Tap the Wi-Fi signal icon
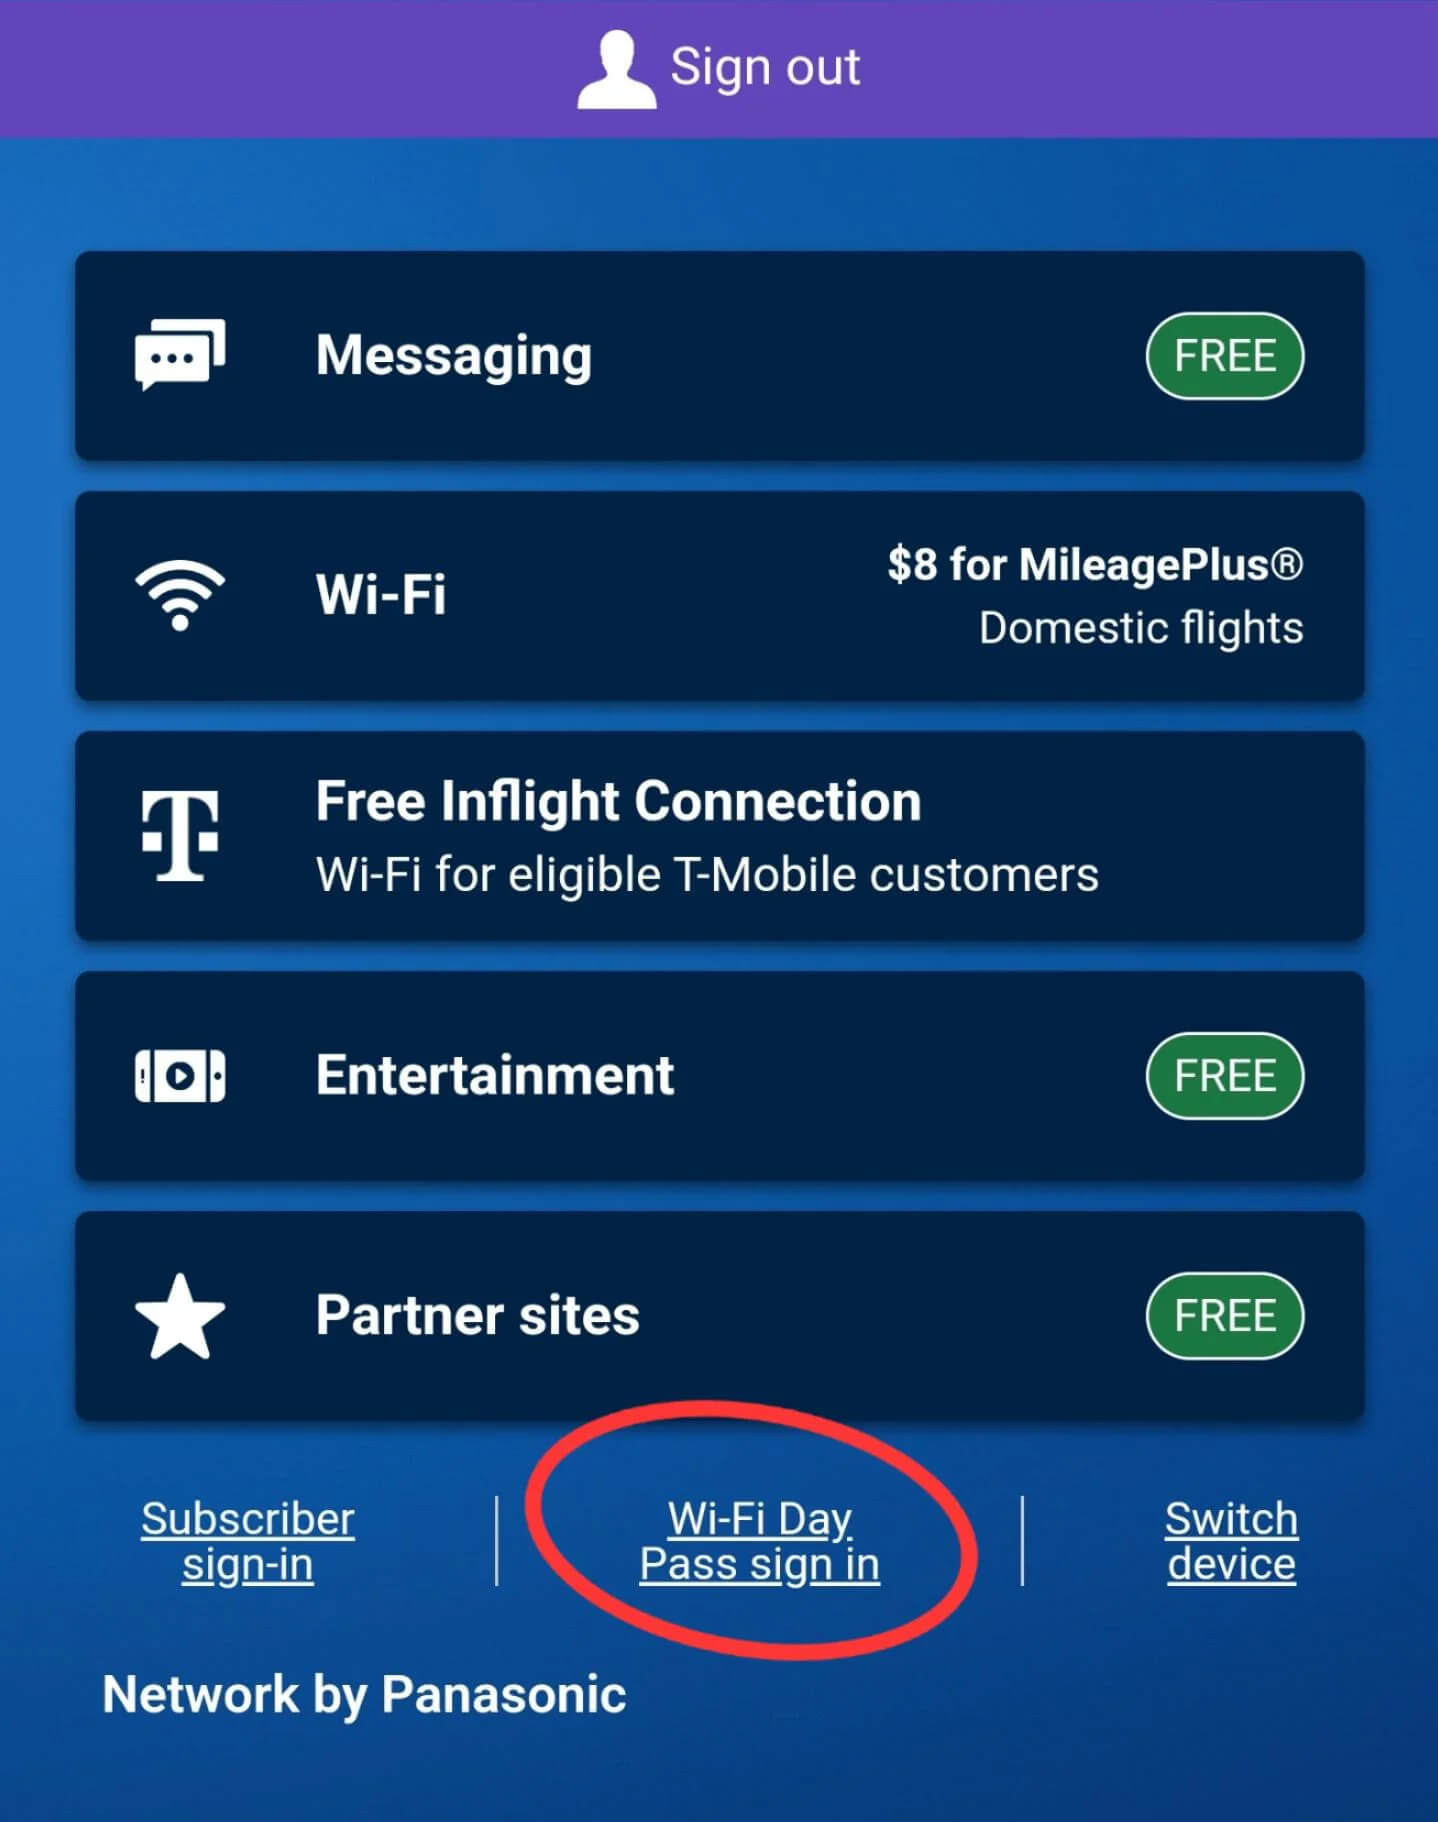Image resolution: width=1438 pixels, height=1822 pixels. pos(180,595)
